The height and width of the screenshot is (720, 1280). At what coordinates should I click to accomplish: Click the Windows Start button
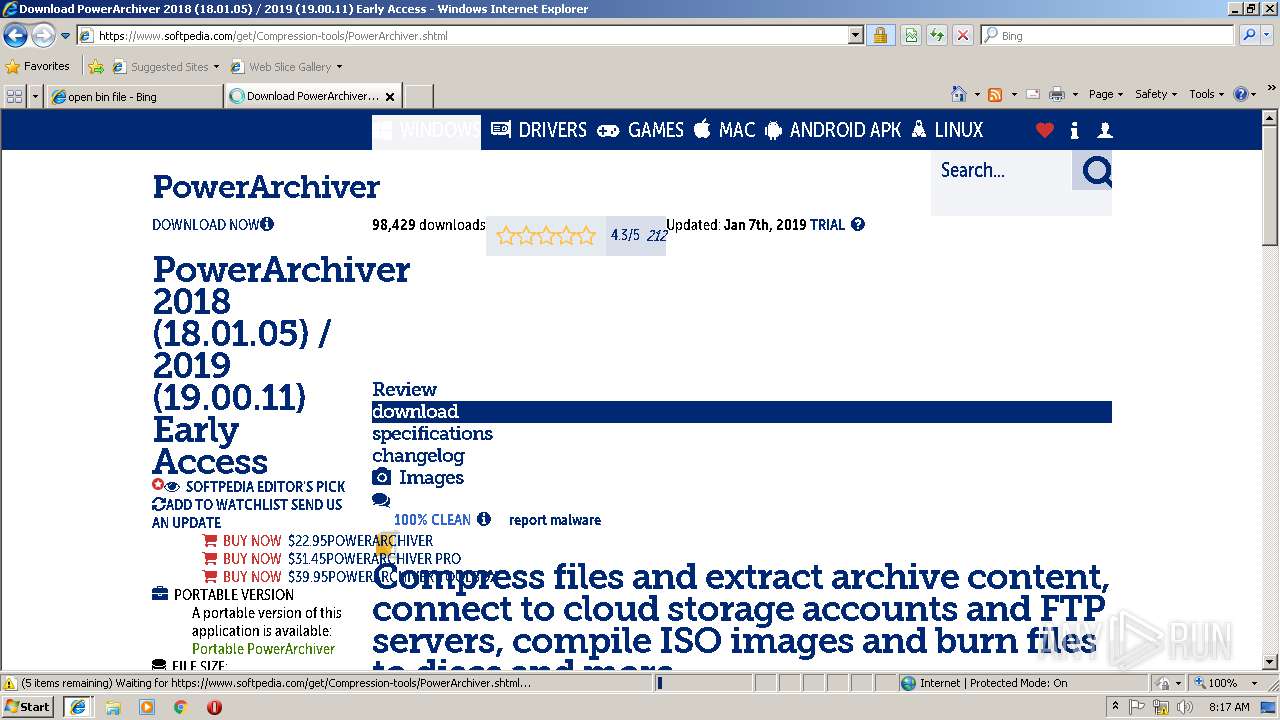[x=27, y=706]
